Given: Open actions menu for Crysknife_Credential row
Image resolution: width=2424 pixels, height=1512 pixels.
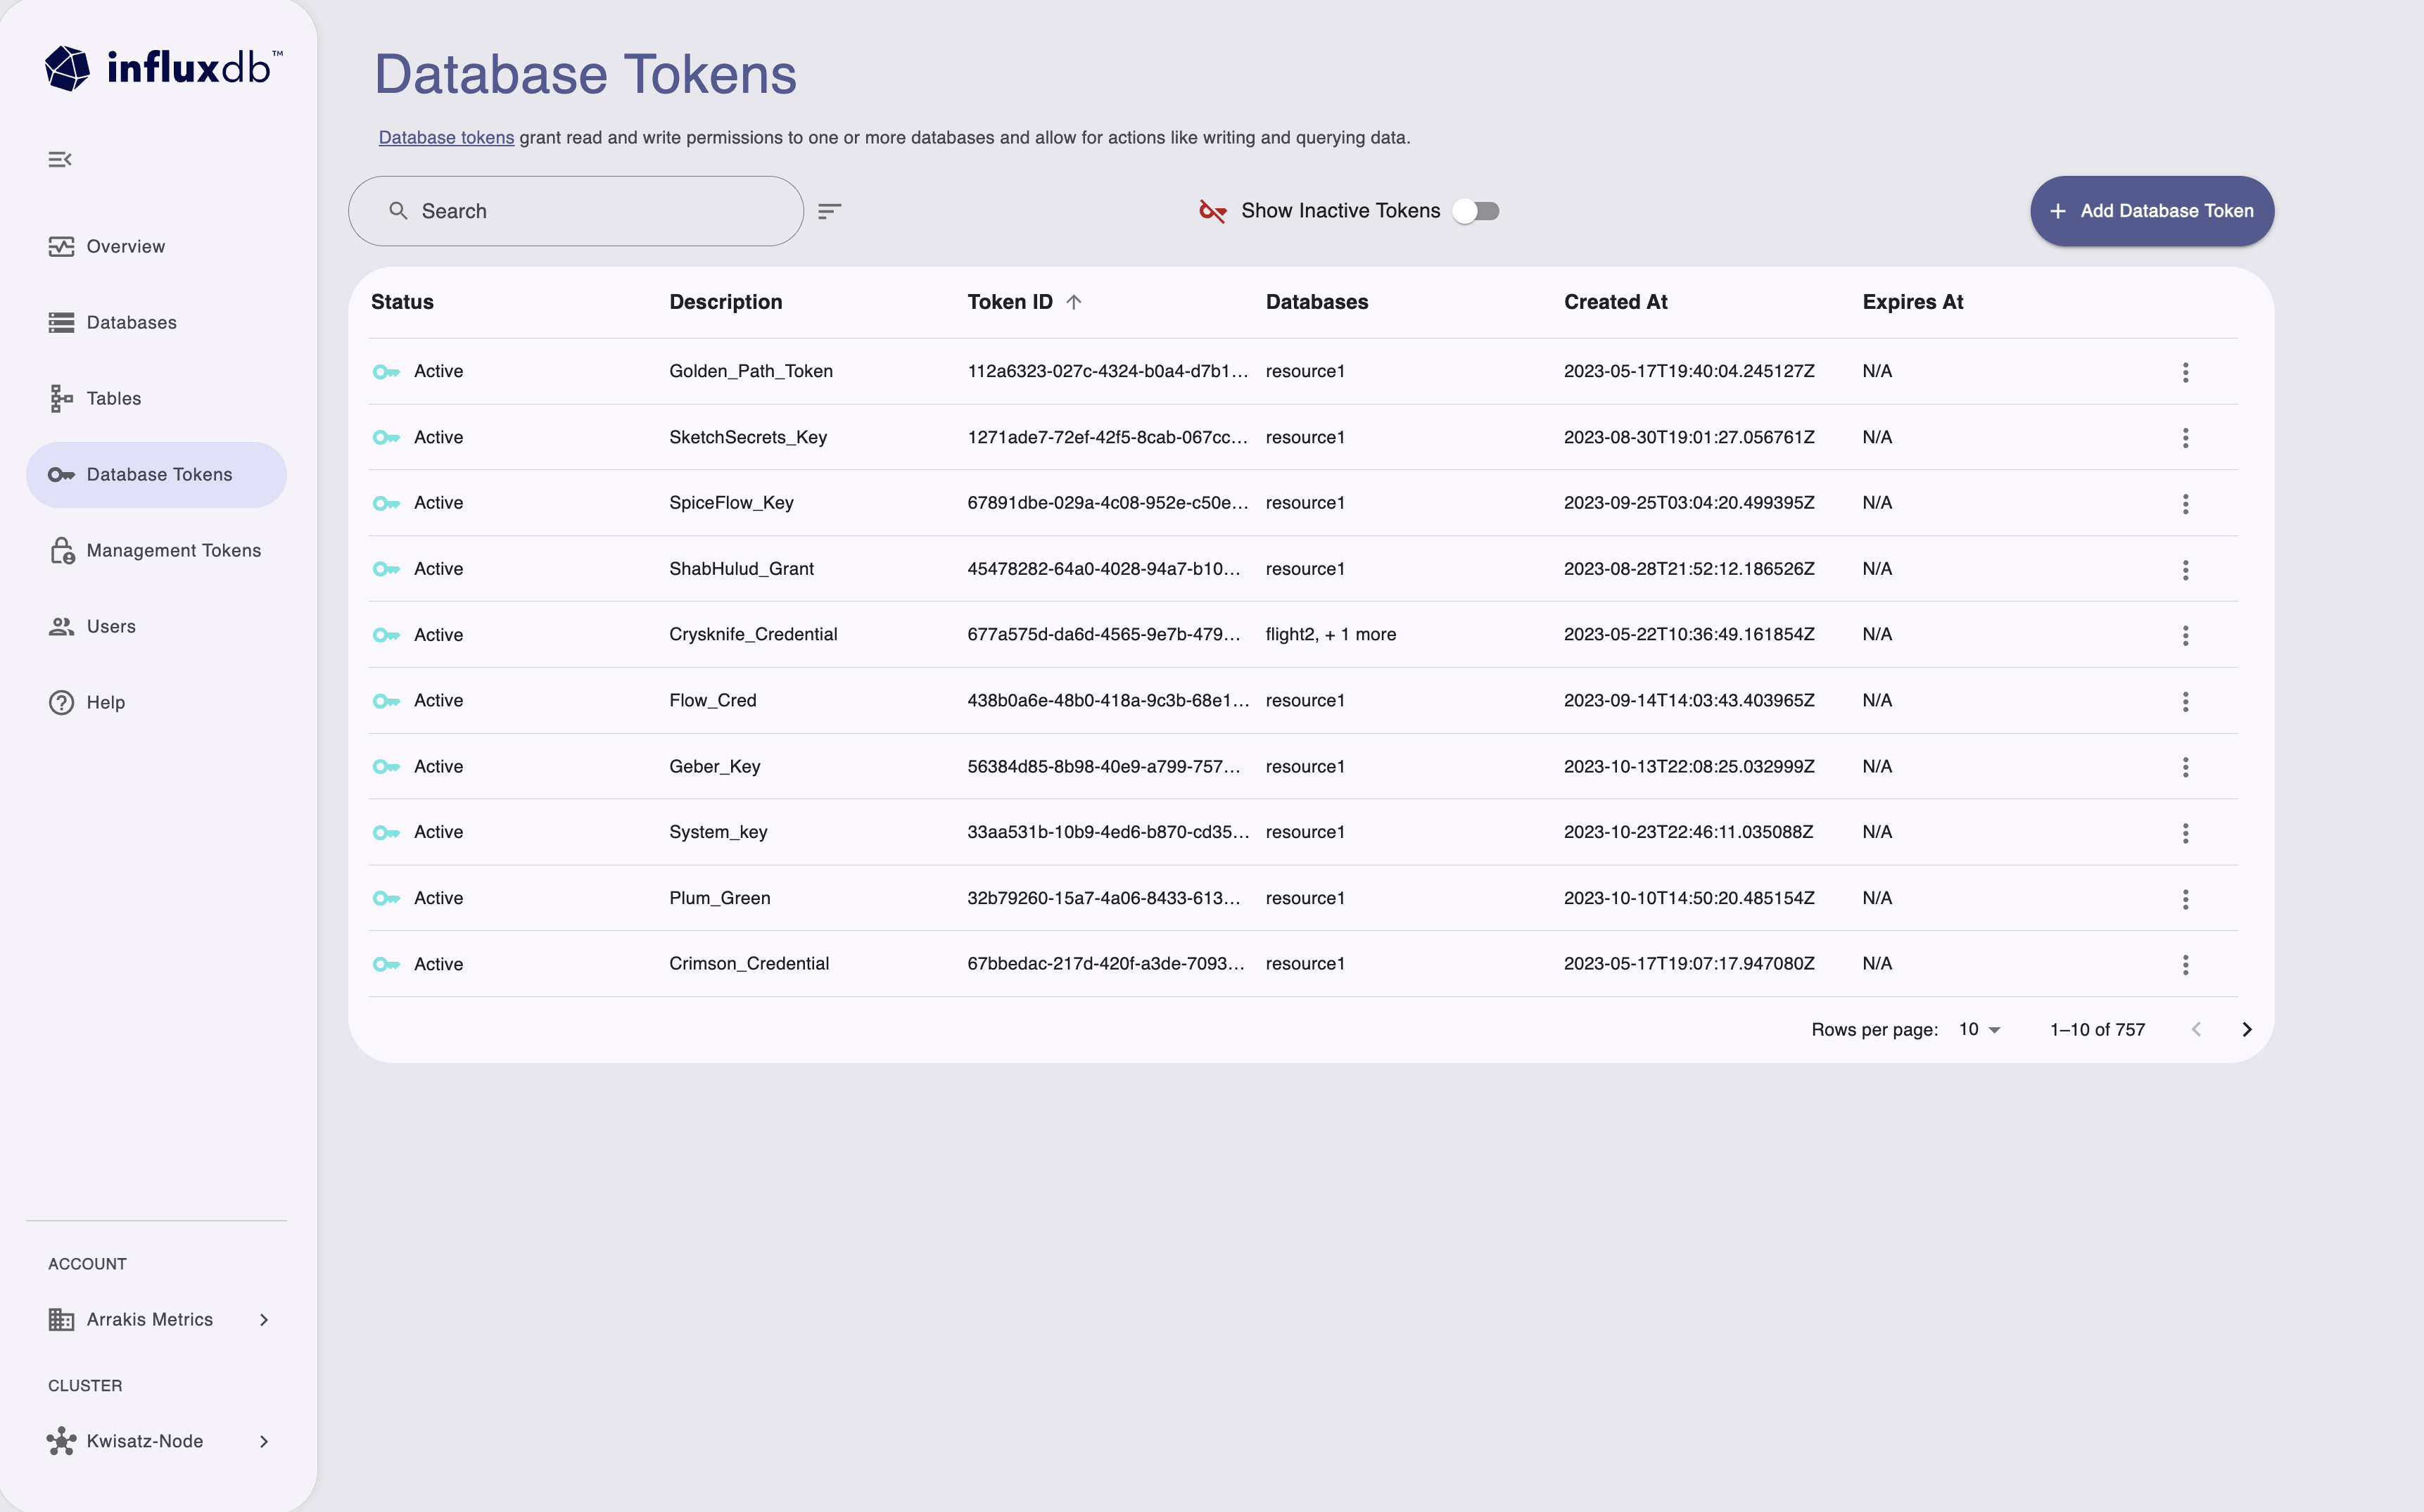Looking at the screenshot, I should tap(2185, 636).
